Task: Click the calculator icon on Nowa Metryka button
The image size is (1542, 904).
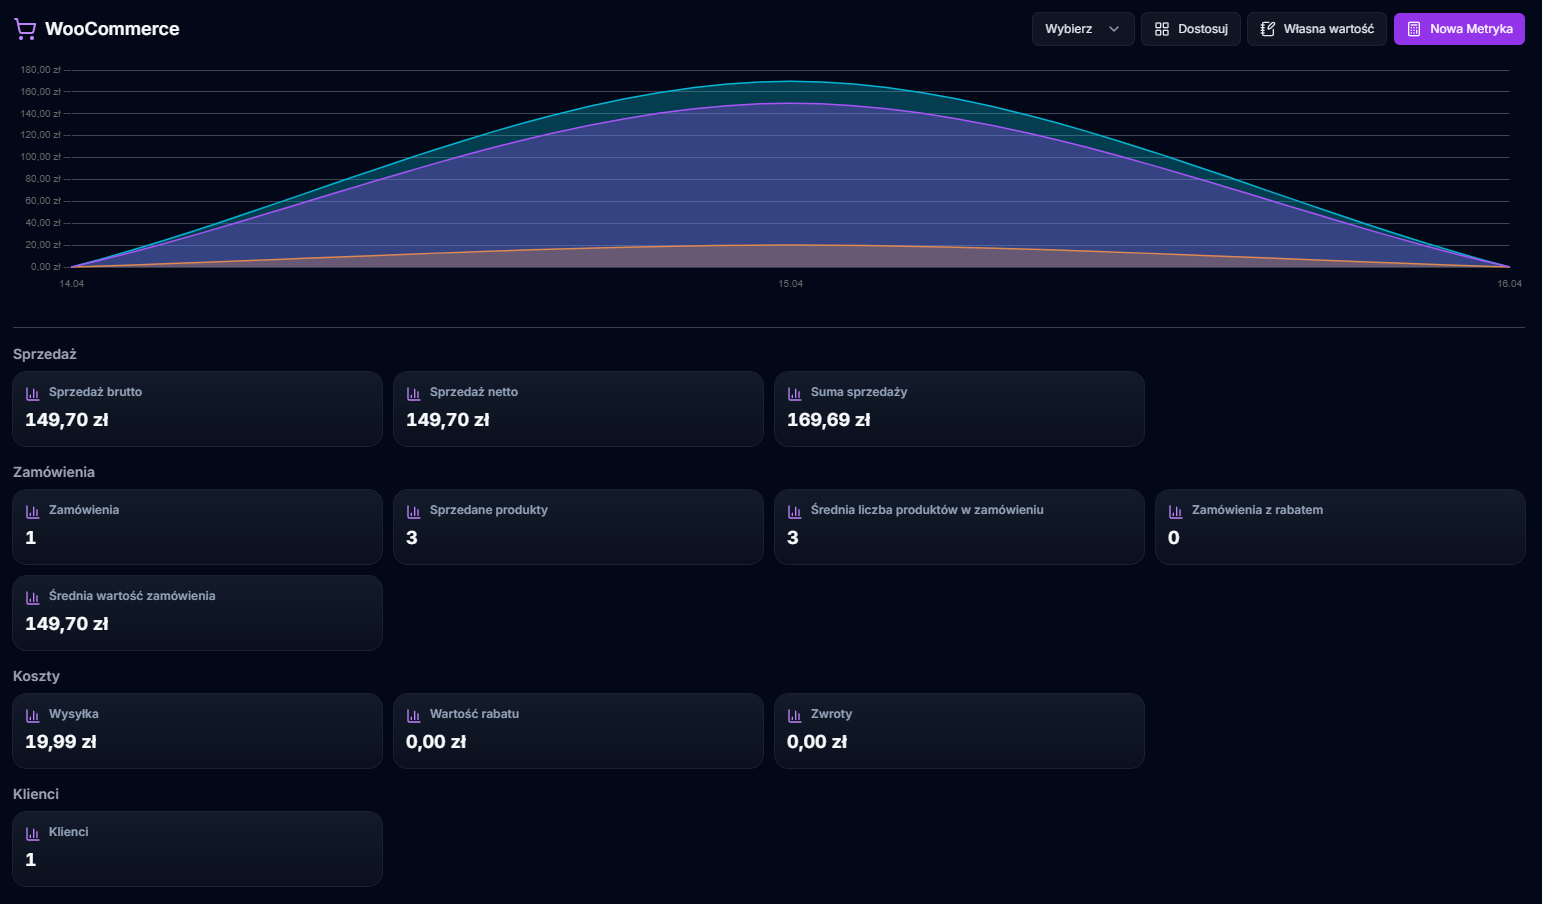Action: pyautogui.click(x=1412, y=29)
